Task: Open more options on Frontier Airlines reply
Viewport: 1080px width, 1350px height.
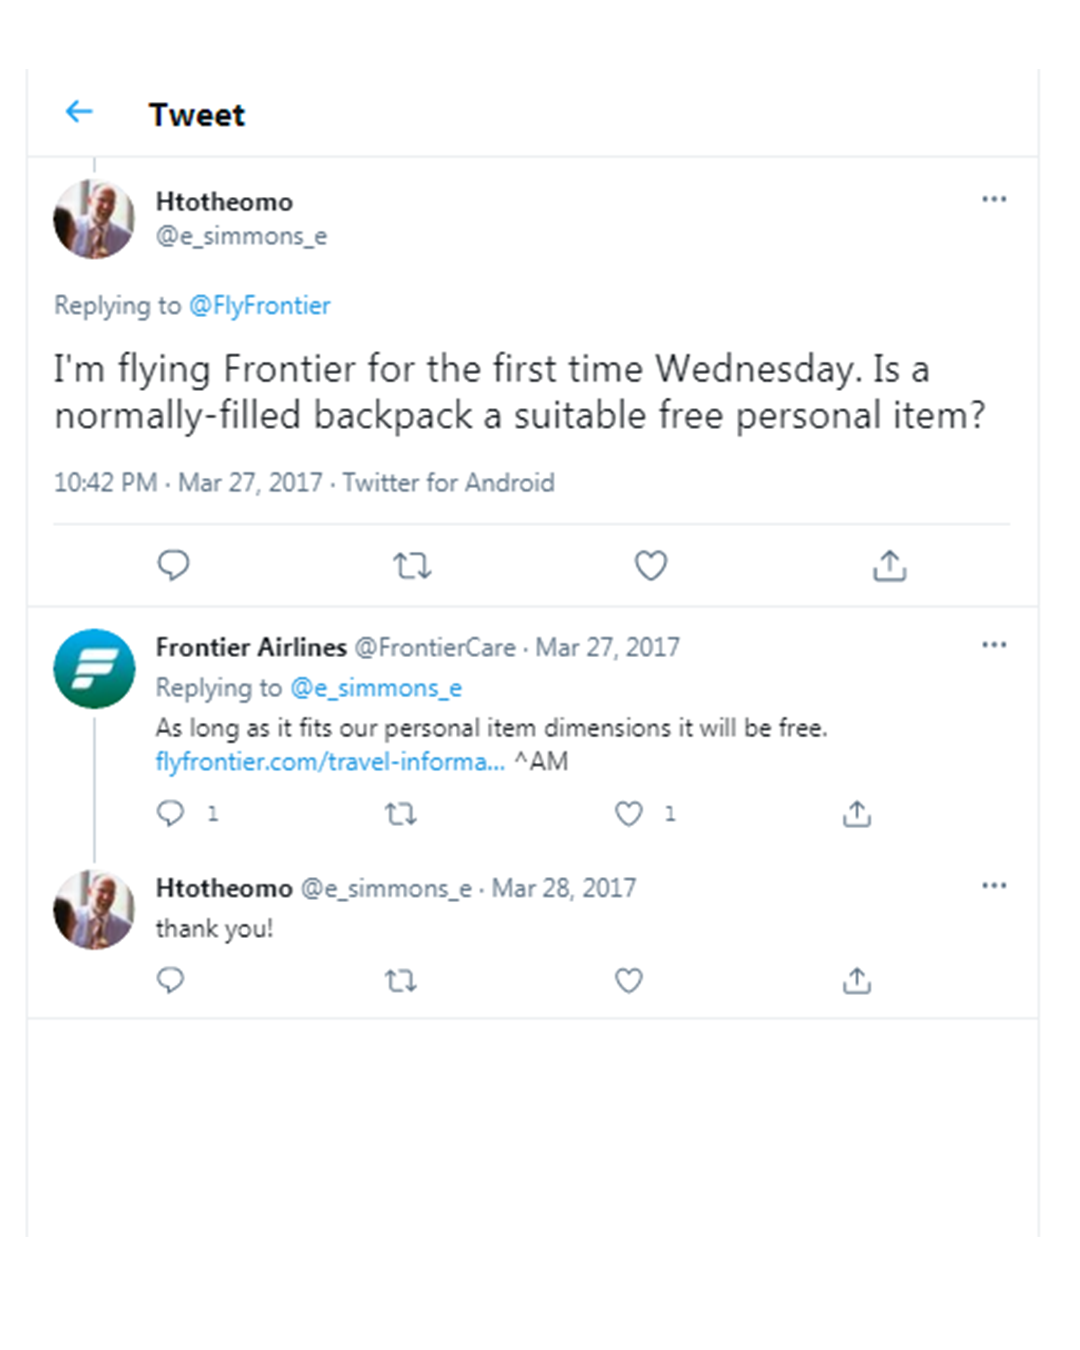Action: [994, 645]
